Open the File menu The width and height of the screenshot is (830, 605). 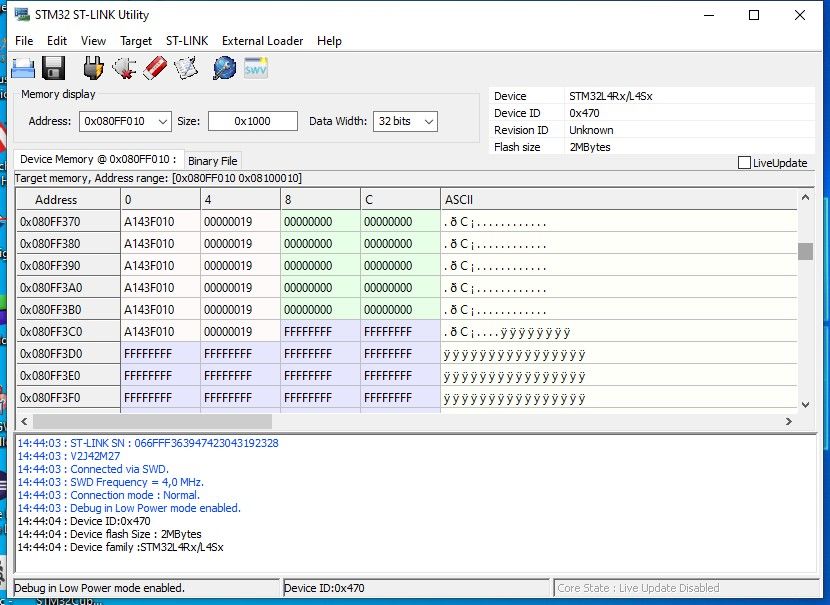click(24, 41)
